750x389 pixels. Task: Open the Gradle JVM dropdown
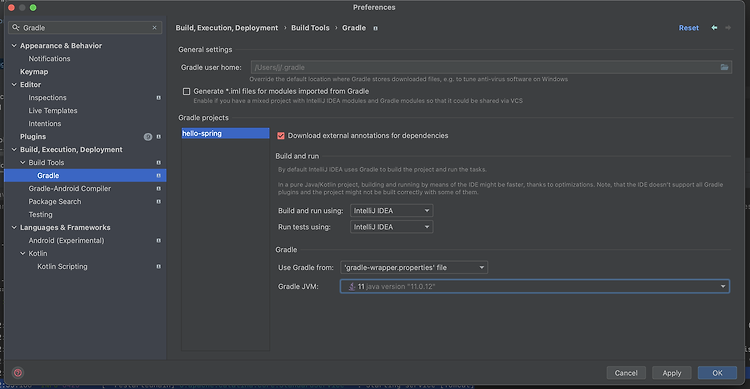(535, 287)
